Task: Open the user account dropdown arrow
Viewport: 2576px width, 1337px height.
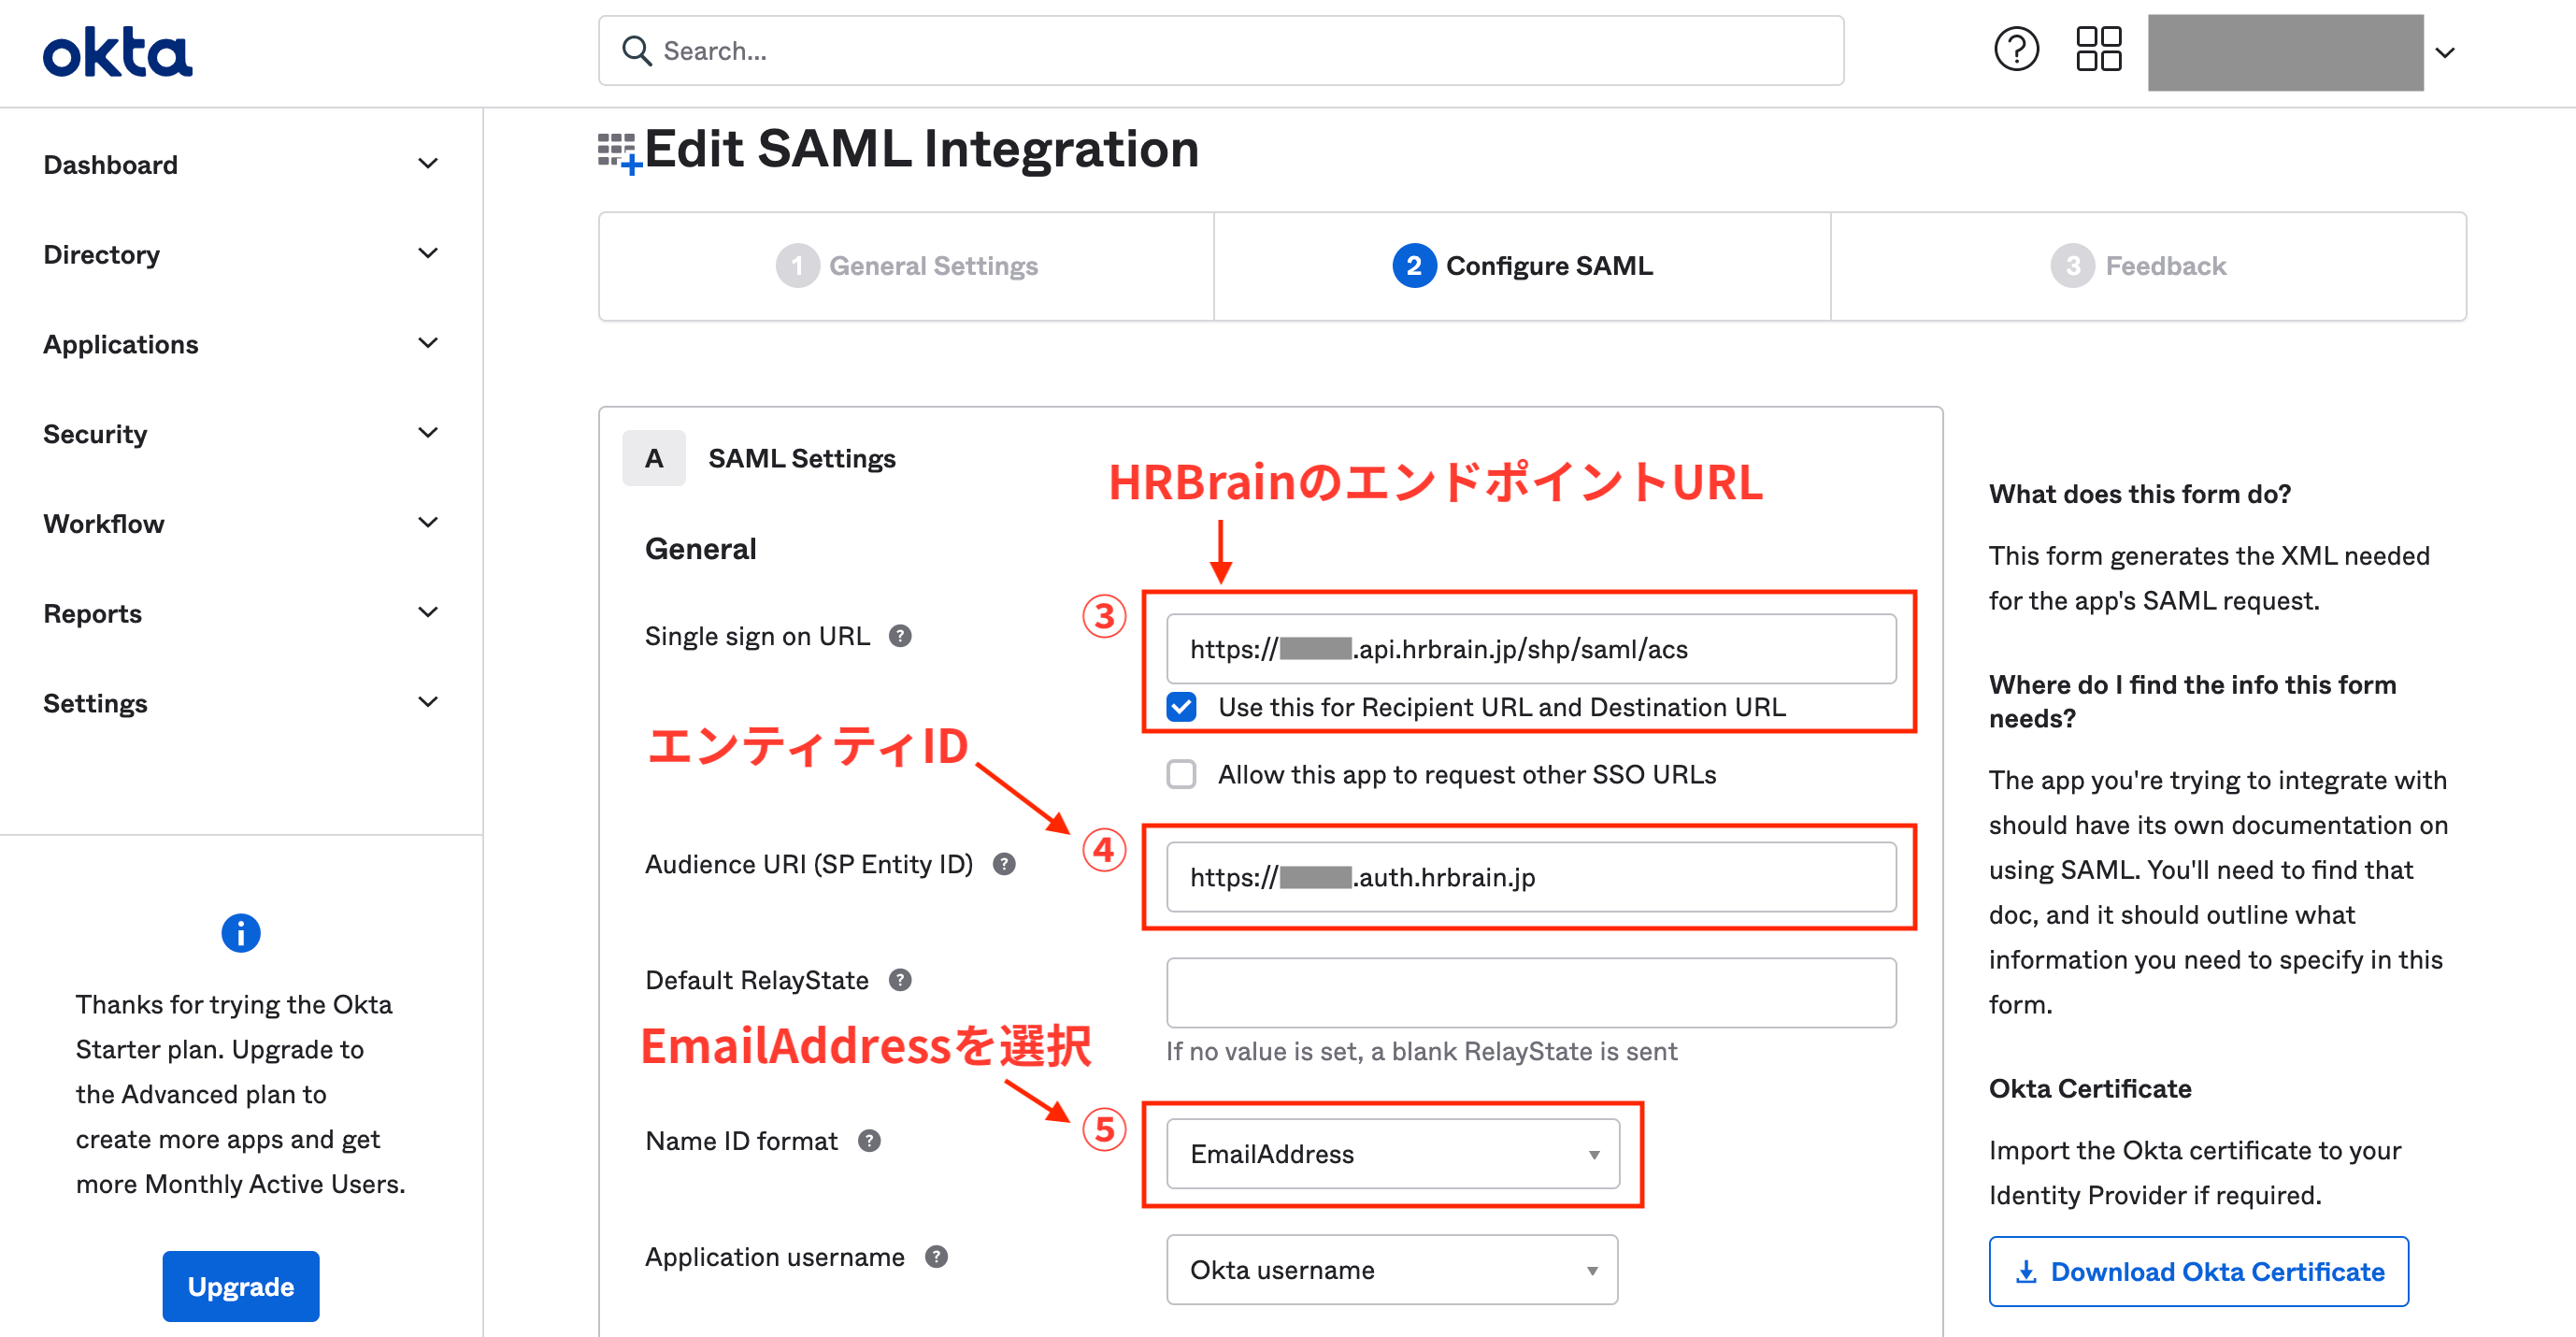Action: tap(2445, 53)
